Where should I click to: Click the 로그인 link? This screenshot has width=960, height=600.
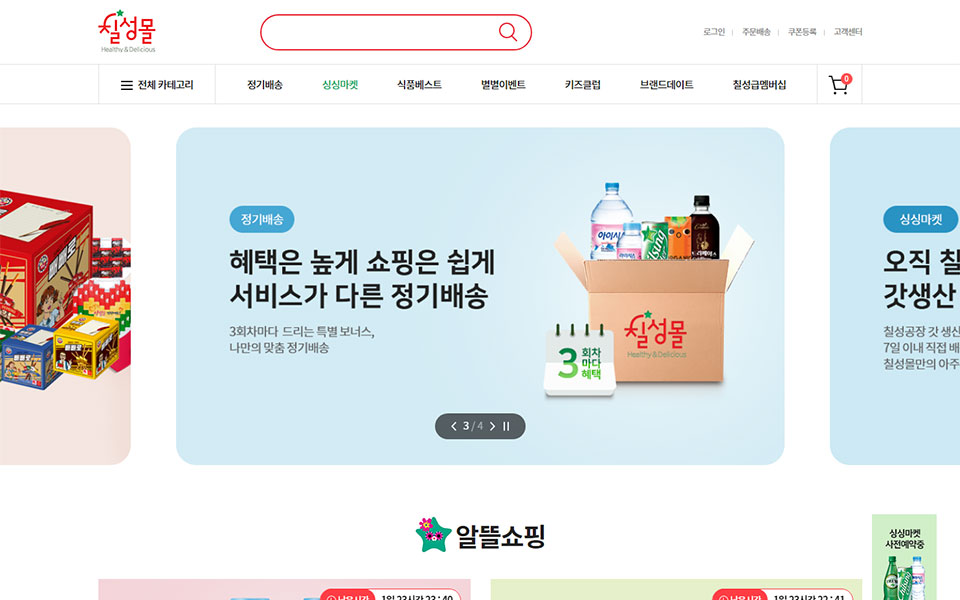click(x=714, y=32)
